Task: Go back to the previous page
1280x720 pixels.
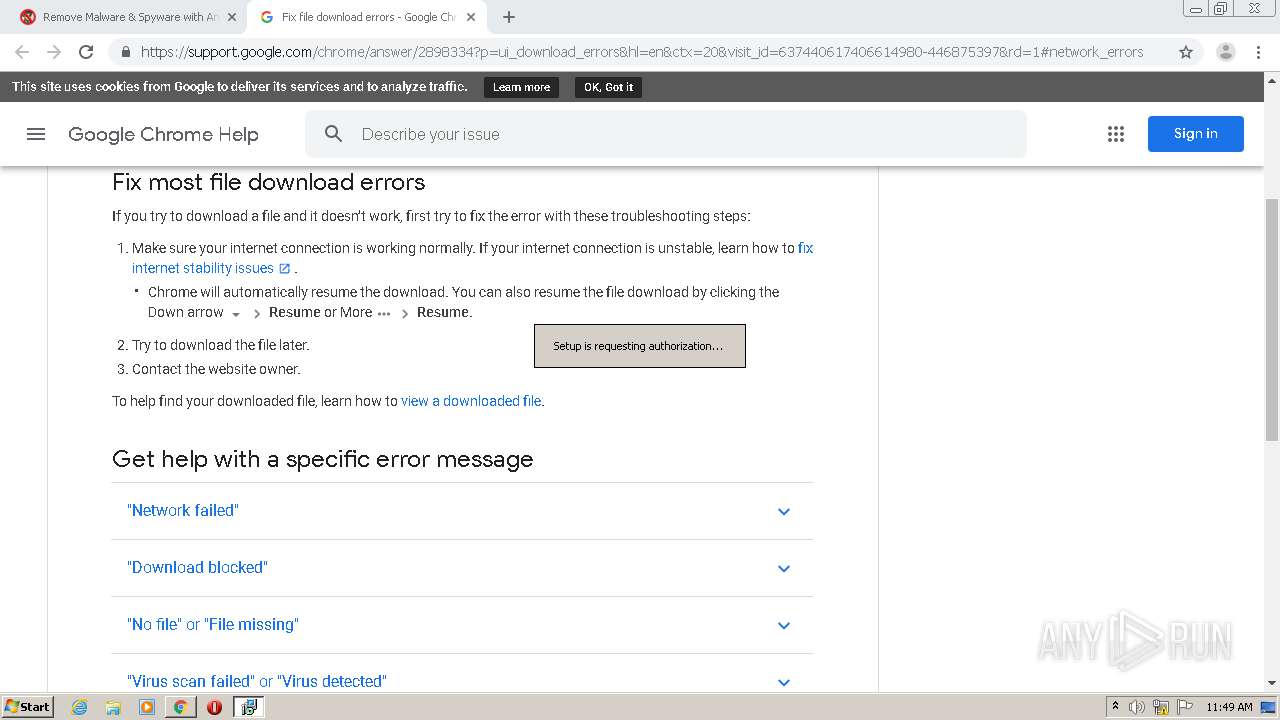Action: coord(22,52)
